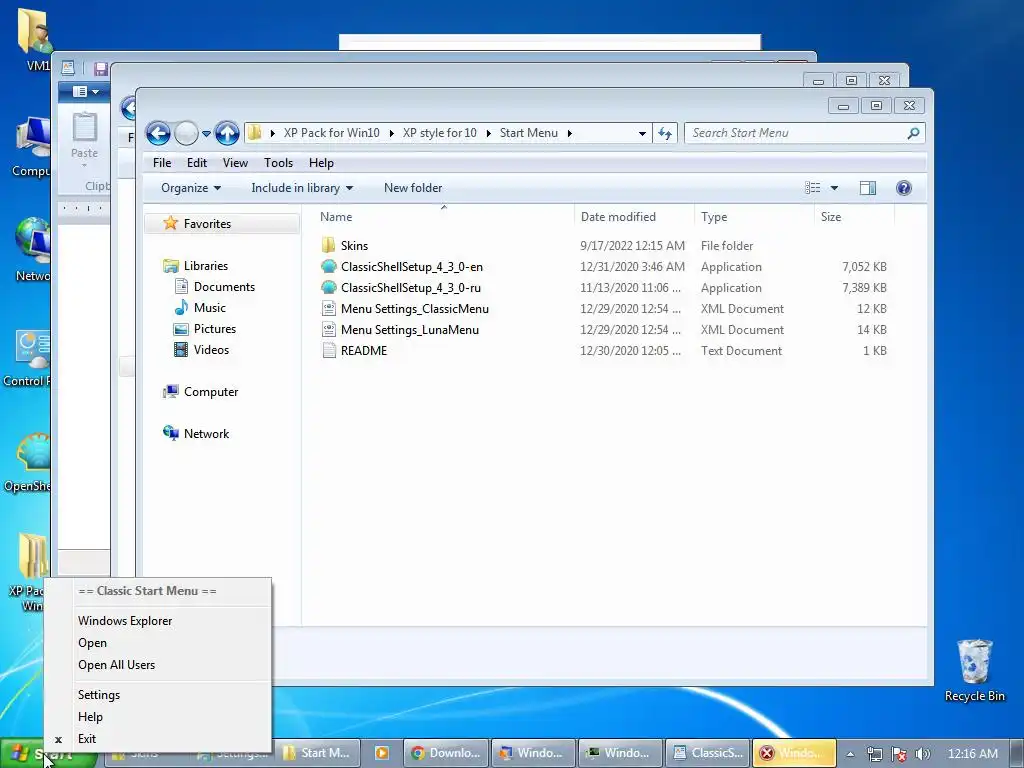Screen dimensions: 1024x768
Task: Open the recent pages dropdown arrow
Action: (206, 134)
